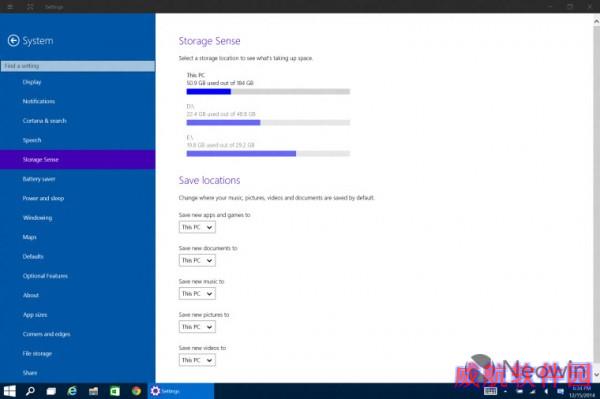This screenshot has width=600, height=399.
Task: Open Google Chrome from the taskbar
Action: pos(136,391)
